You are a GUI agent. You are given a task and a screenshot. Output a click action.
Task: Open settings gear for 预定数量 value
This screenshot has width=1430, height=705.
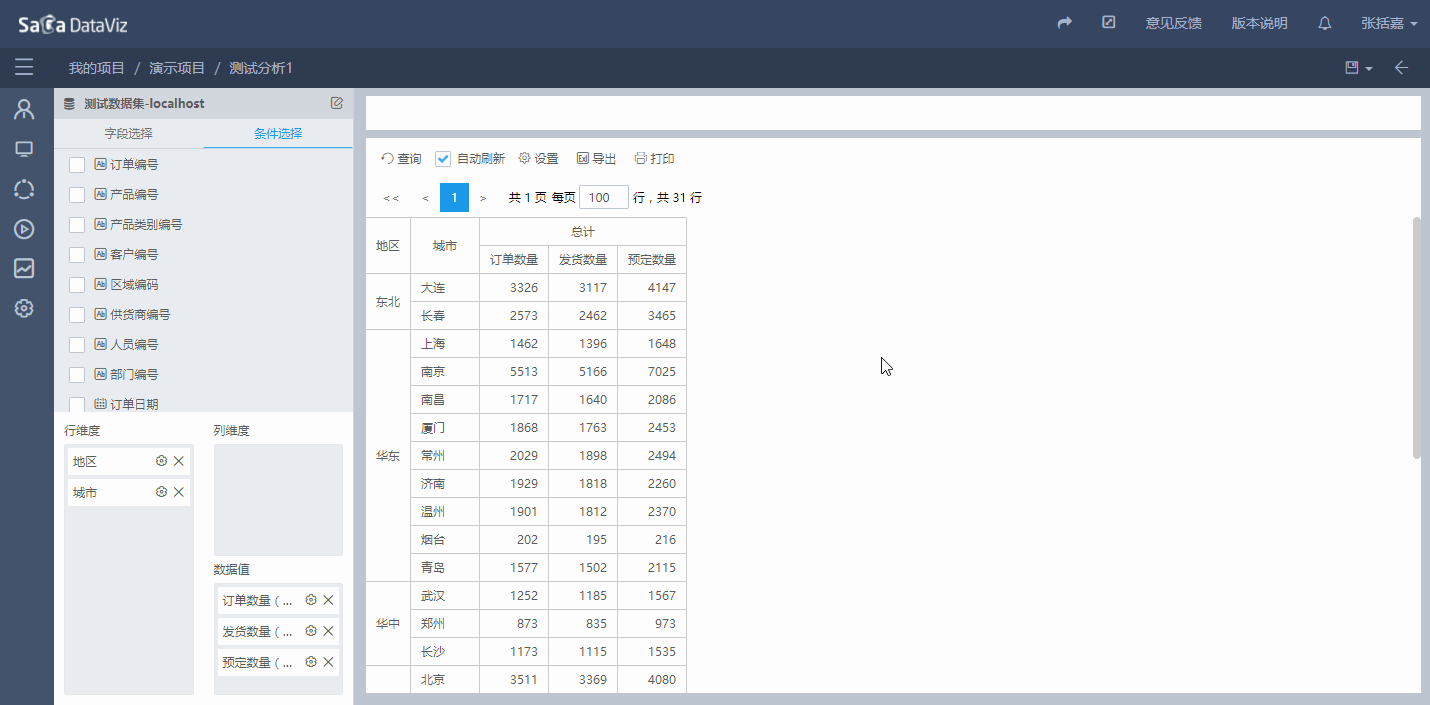[311, 662]
